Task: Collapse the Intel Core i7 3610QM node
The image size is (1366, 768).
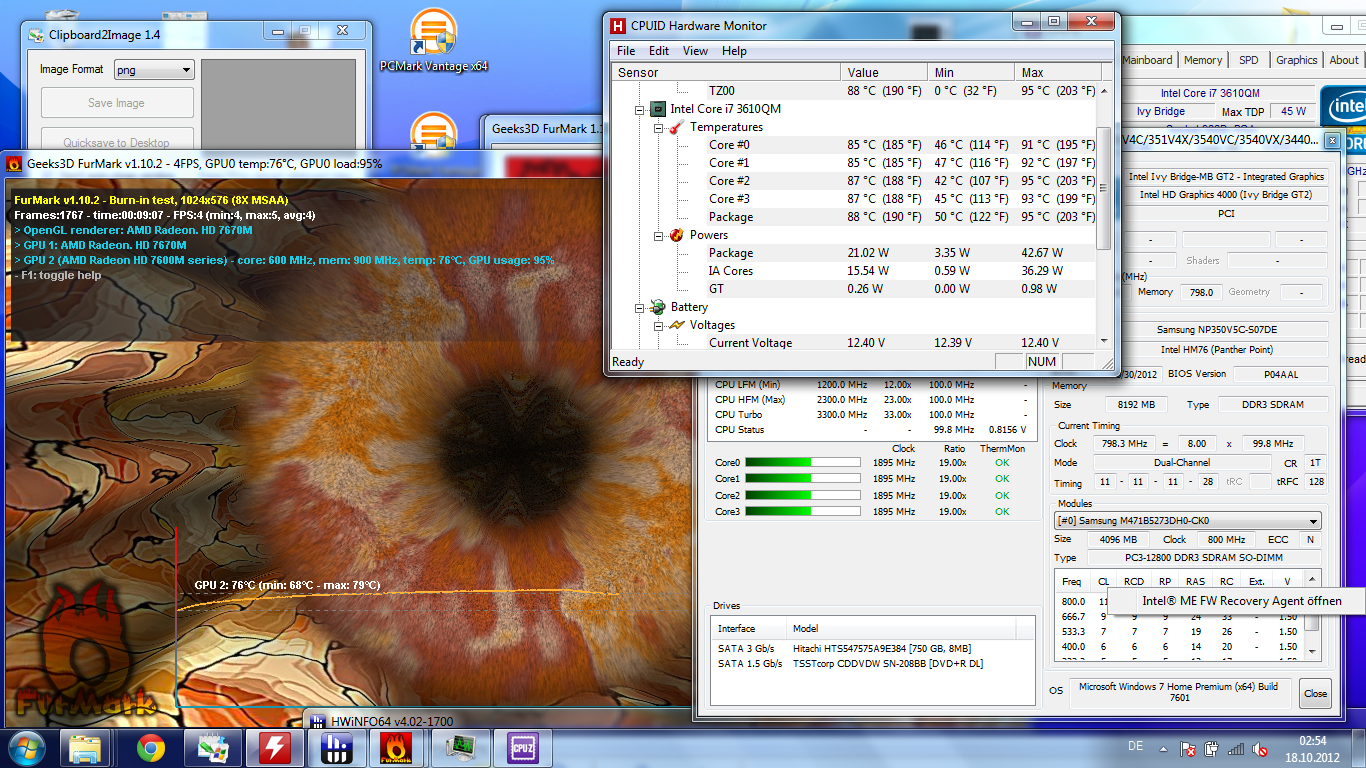Action: (x=639, y=109)
